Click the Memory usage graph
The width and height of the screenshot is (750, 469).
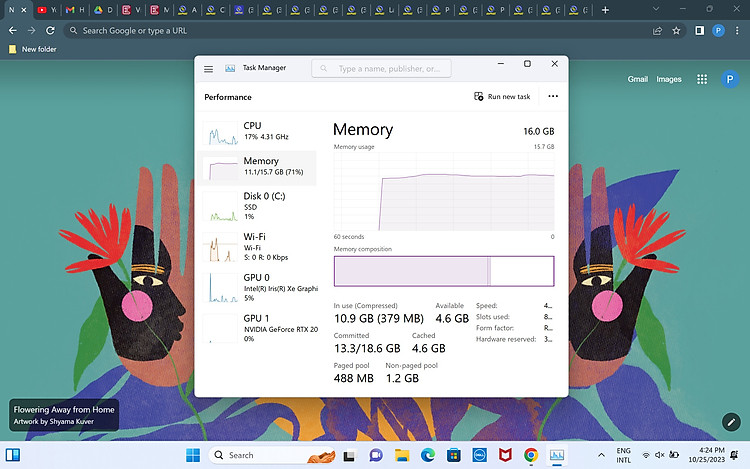[444, 192]
